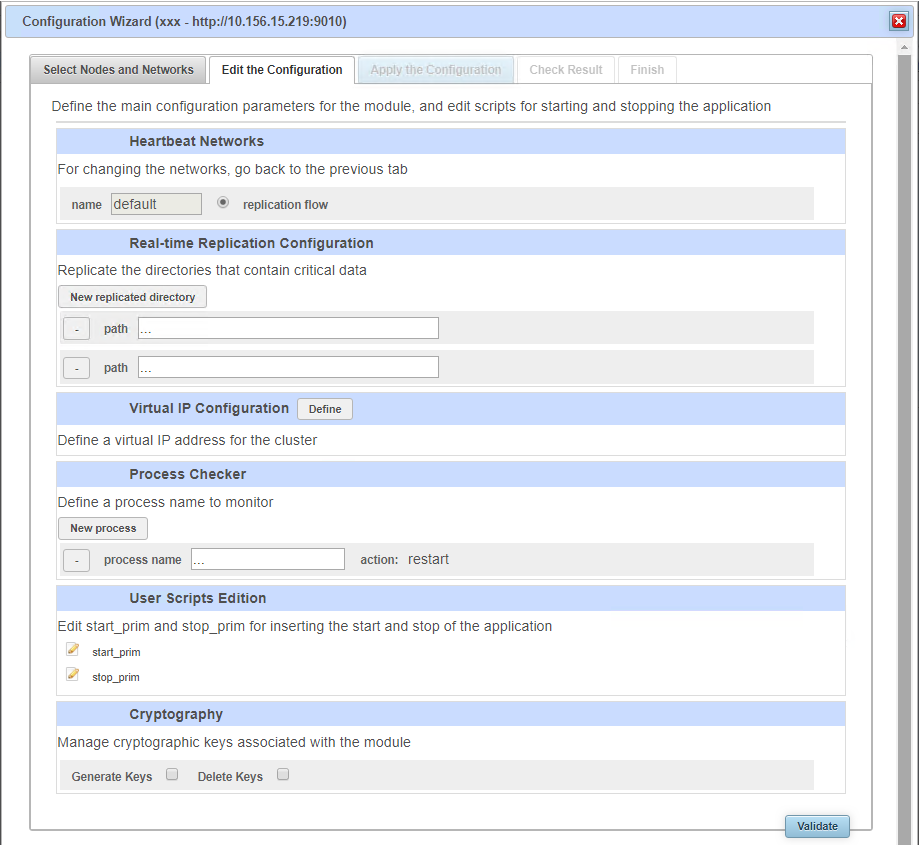Image resolution: width=919 pixels, height=845 pixels.
Task: Click the first path input field
Action: [287, 328]
